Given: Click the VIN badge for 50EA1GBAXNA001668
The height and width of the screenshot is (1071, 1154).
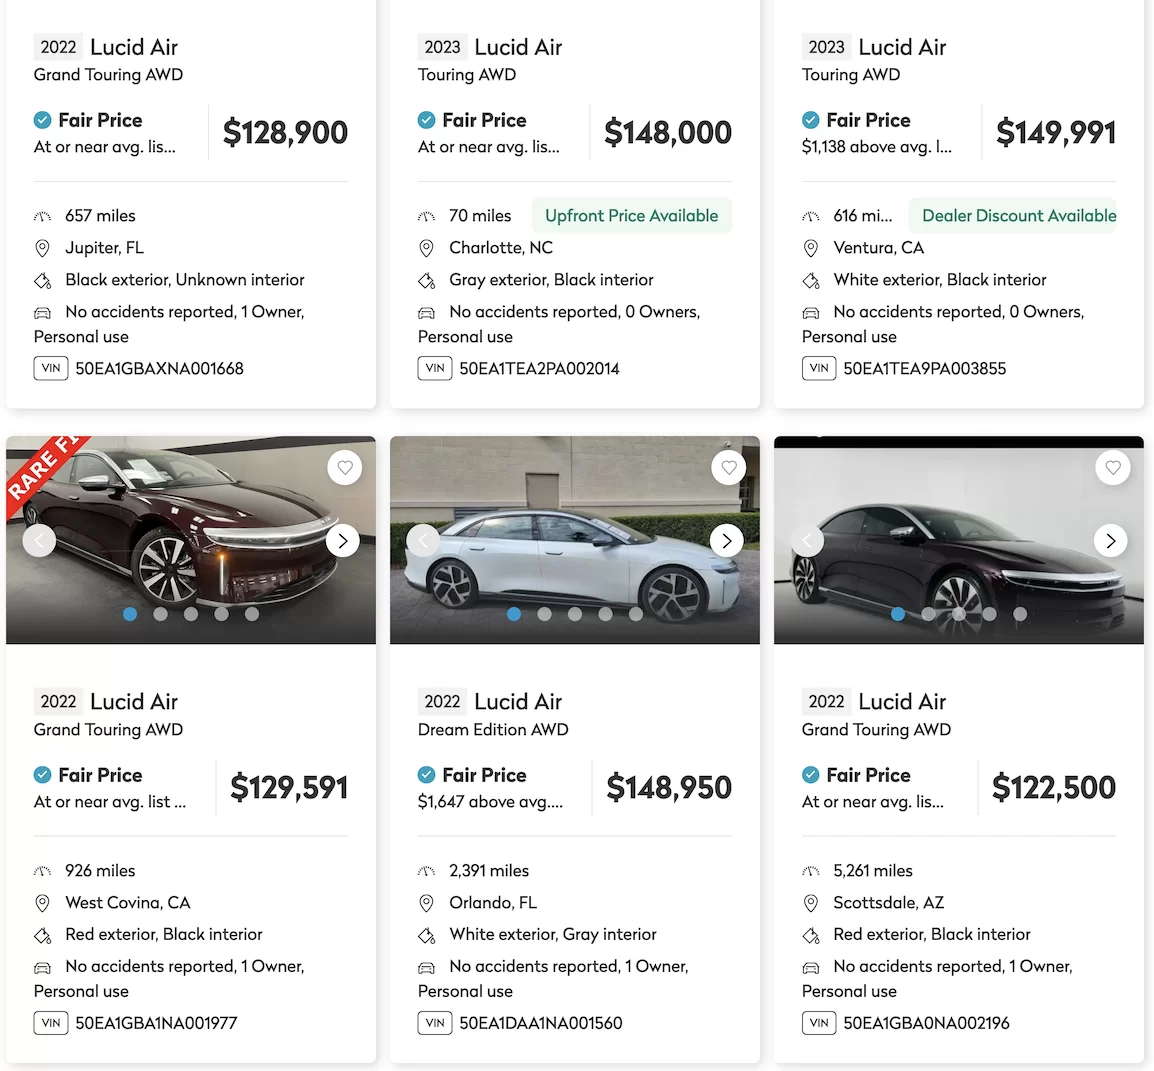Looking at the screenshot, I should pos(51,368).
